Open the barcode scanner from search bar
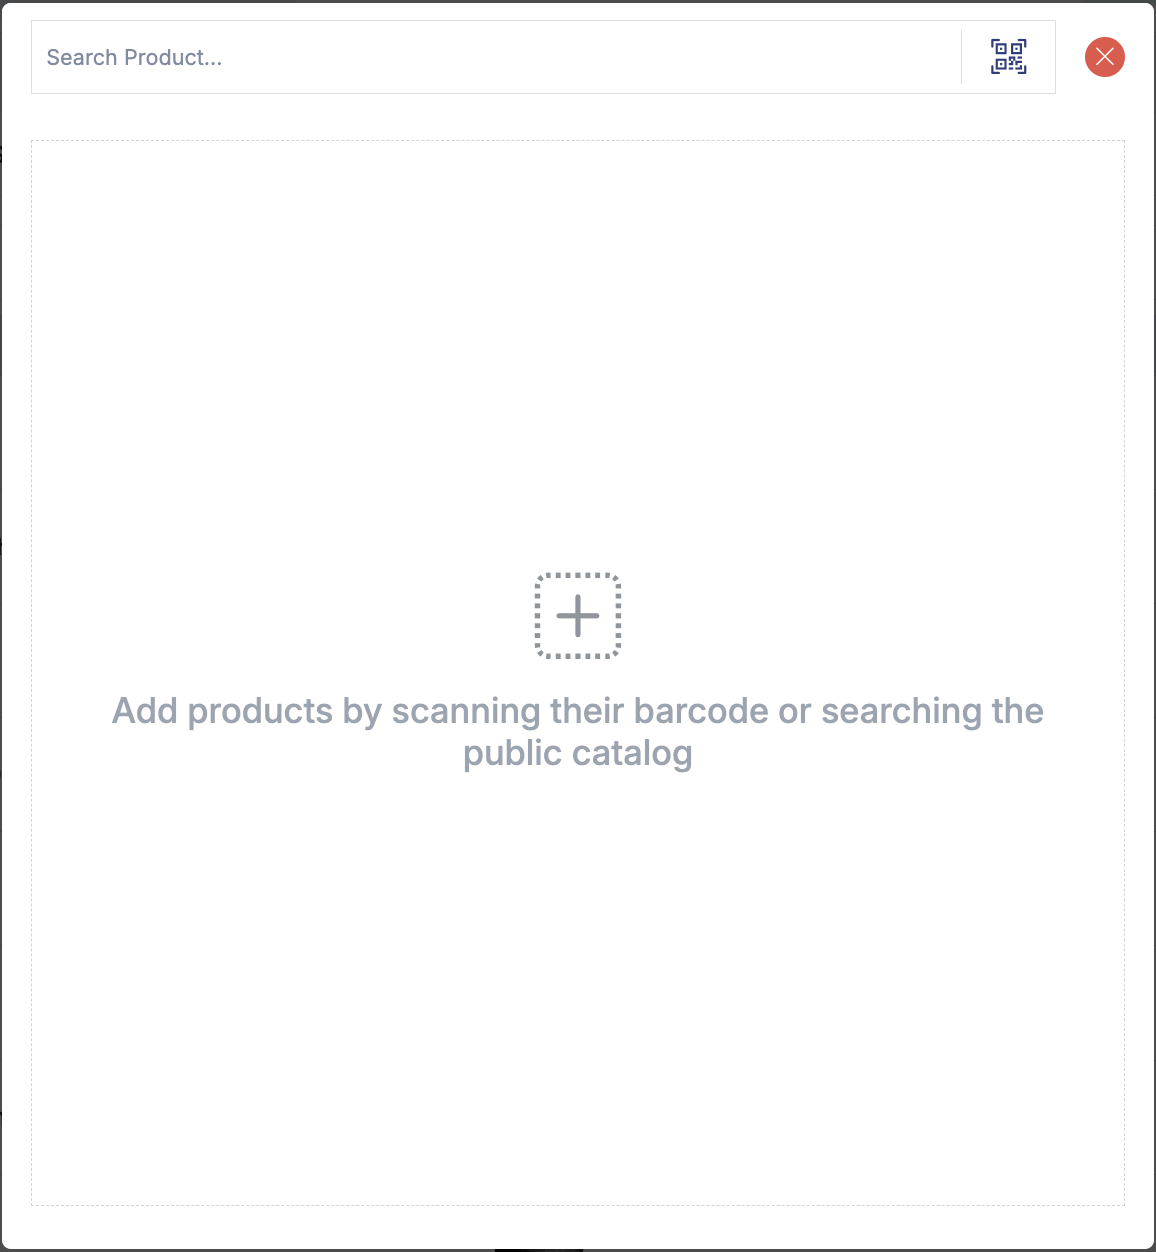The image size is (1156, 1252). pos(1008,57)
